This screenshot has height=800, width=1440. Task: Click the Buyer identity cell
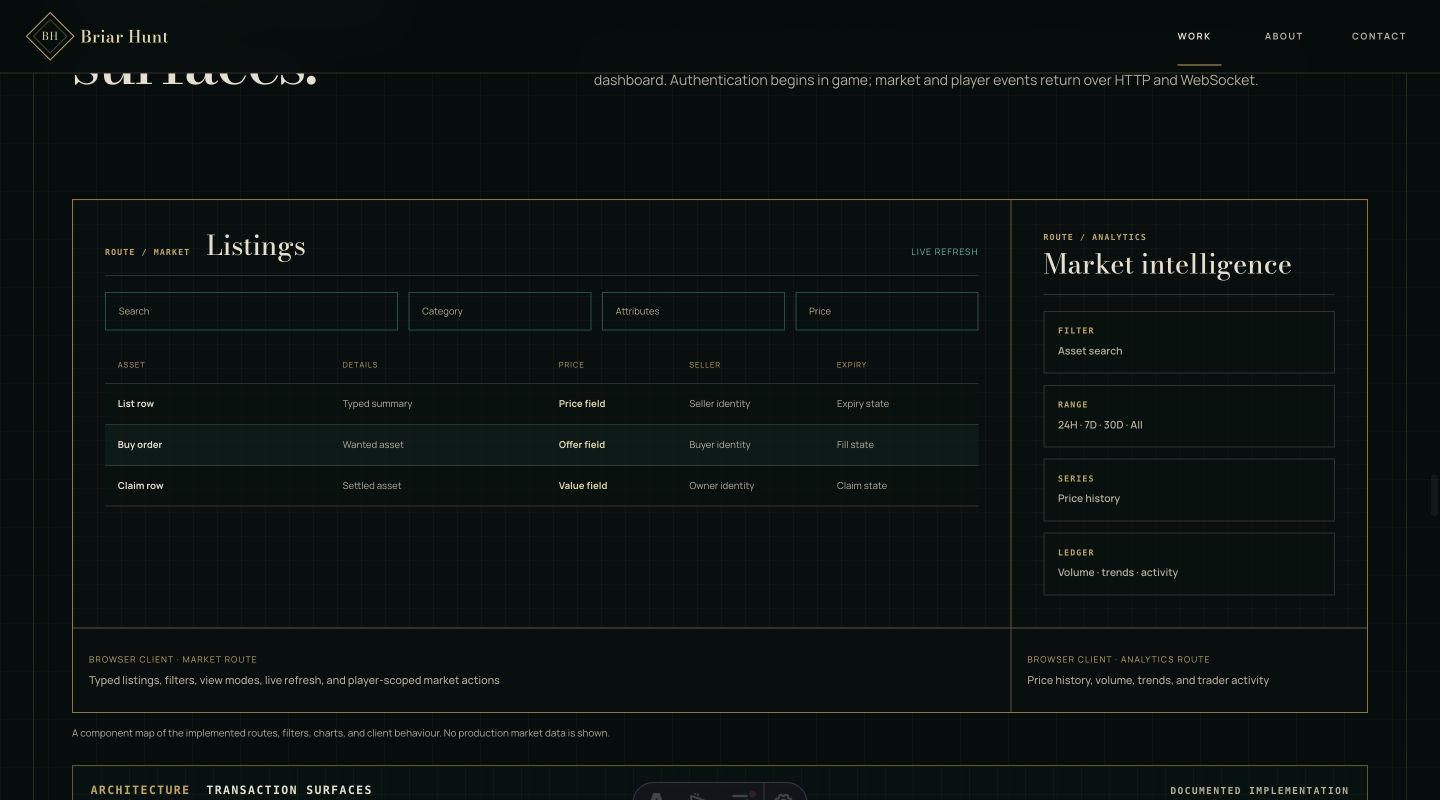(x=720, y=445)
